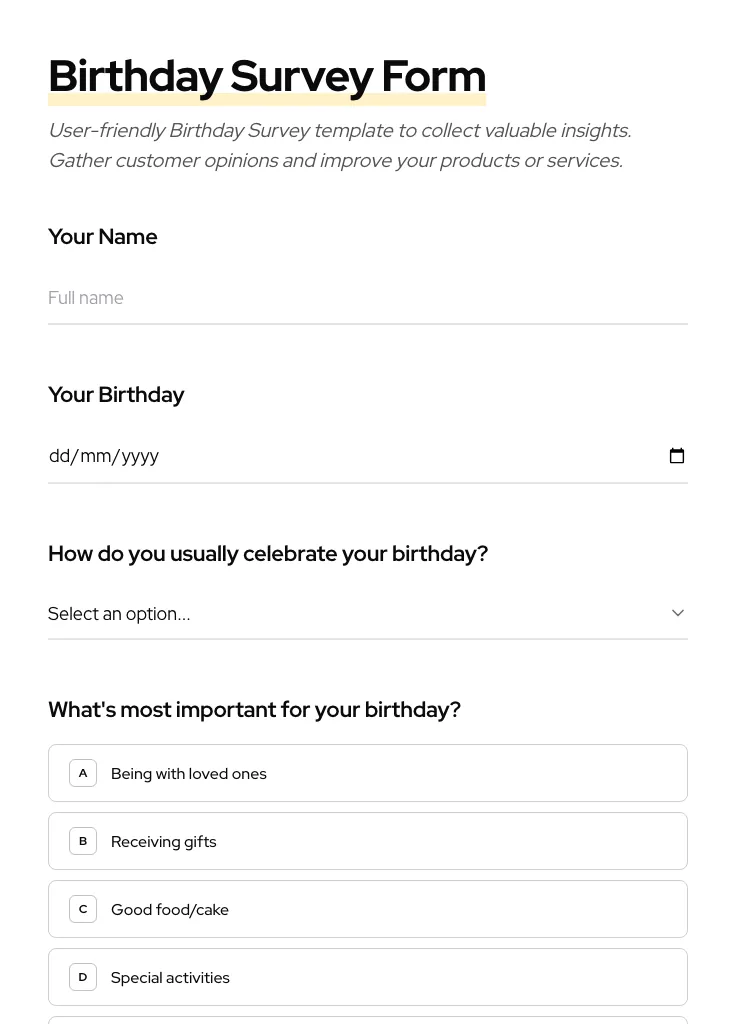Viewport: 736px width, 1024px height.
Task: Select "Being with loved ones" answer
Action: (x=368, y=773)
